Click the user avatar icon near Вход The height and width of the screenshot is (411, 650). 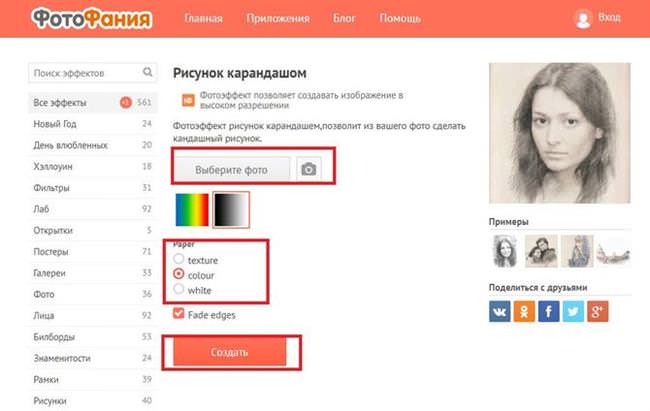tap(583, 19)
